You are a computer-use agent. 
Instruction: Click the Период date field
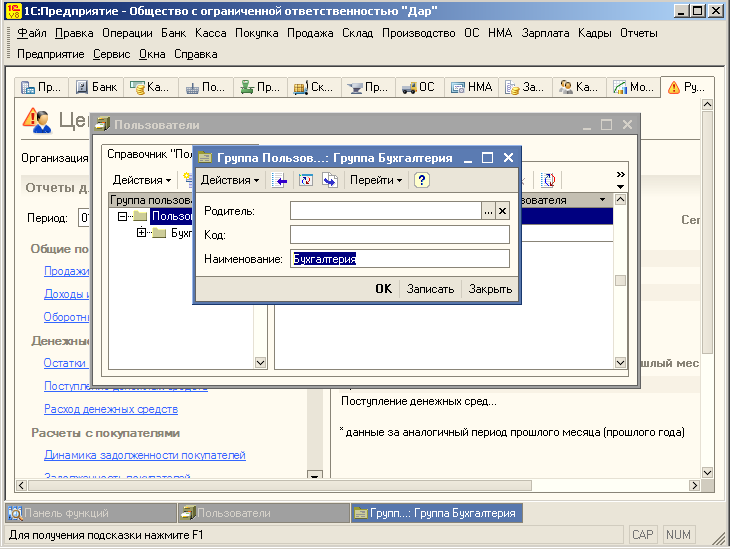pos(84,218)
